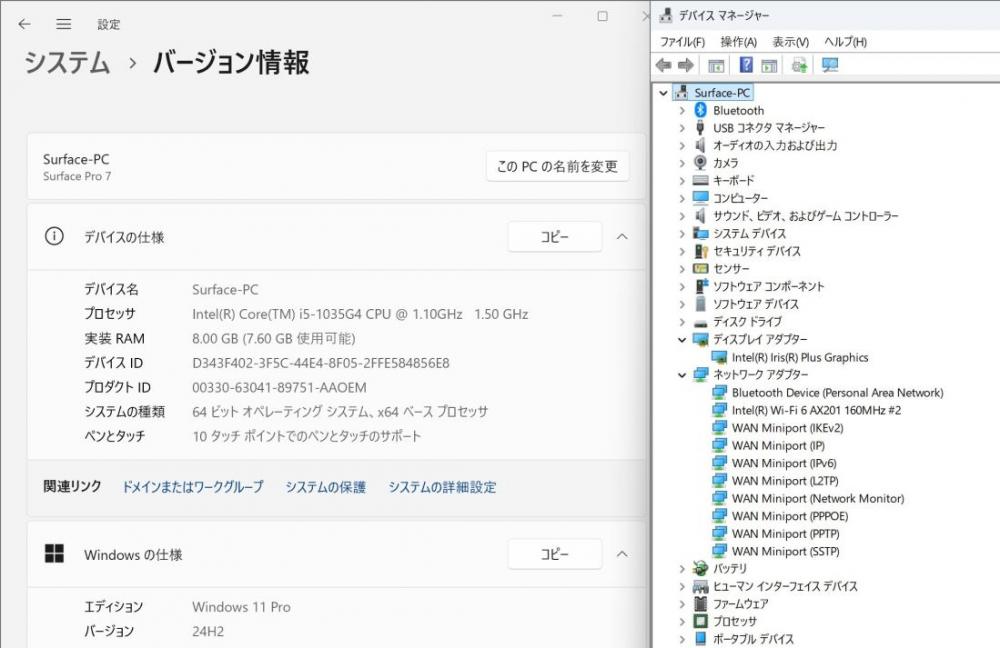Expand the システム デバイス category
This screenshot has width=1000, height=648.
(x=682, y=233)
